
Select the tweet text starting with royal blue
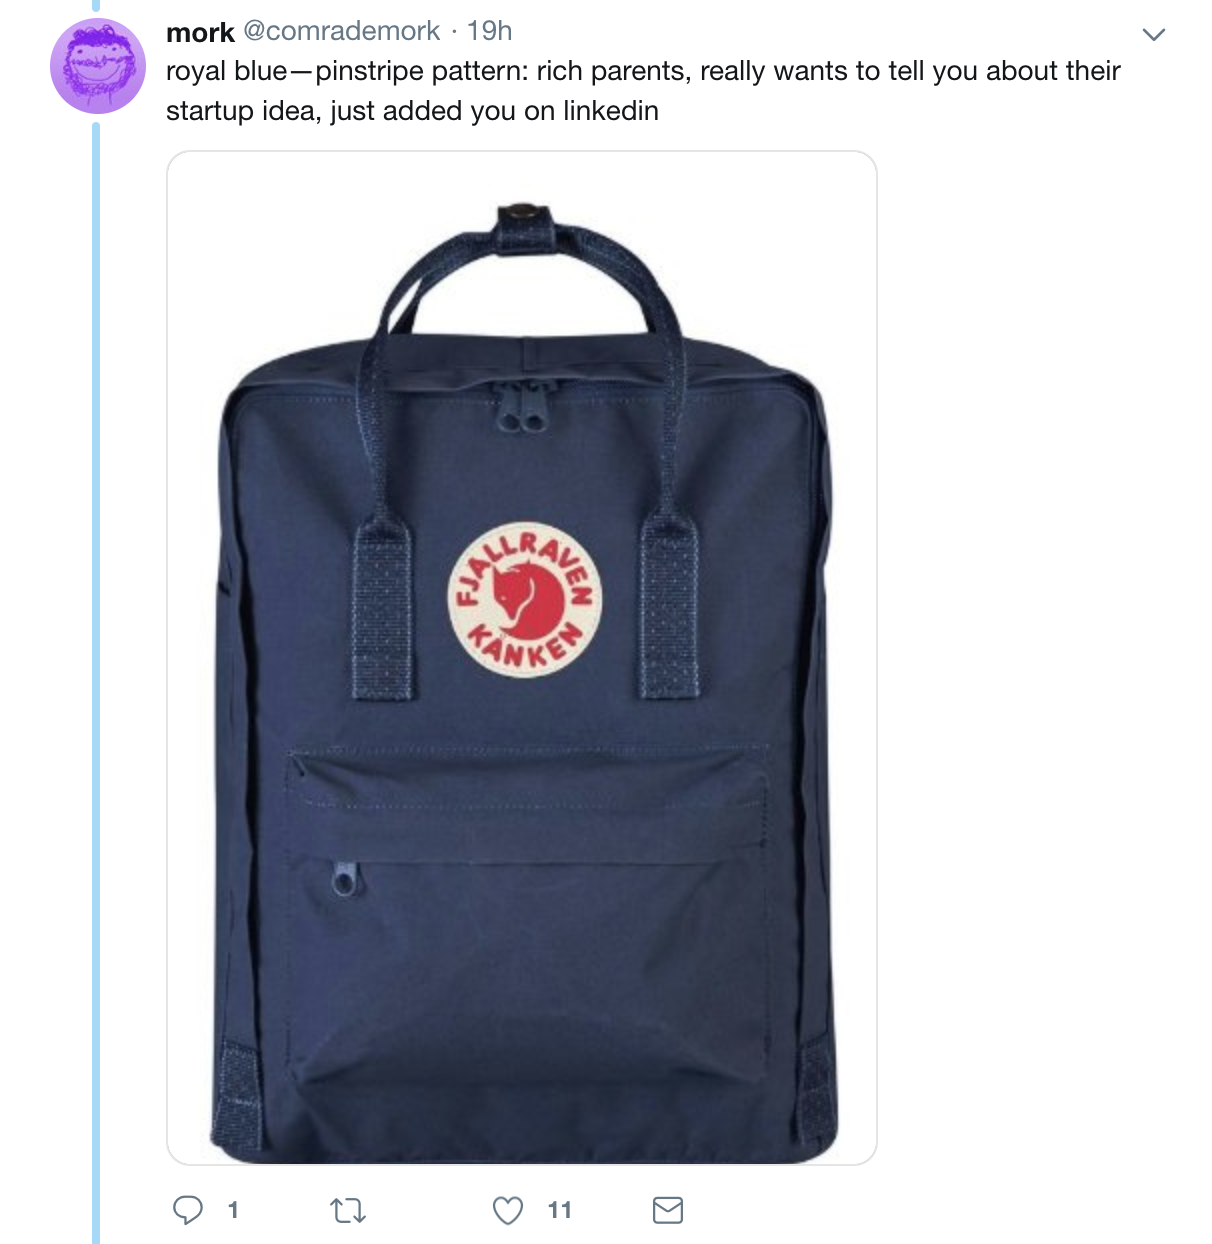643,90
